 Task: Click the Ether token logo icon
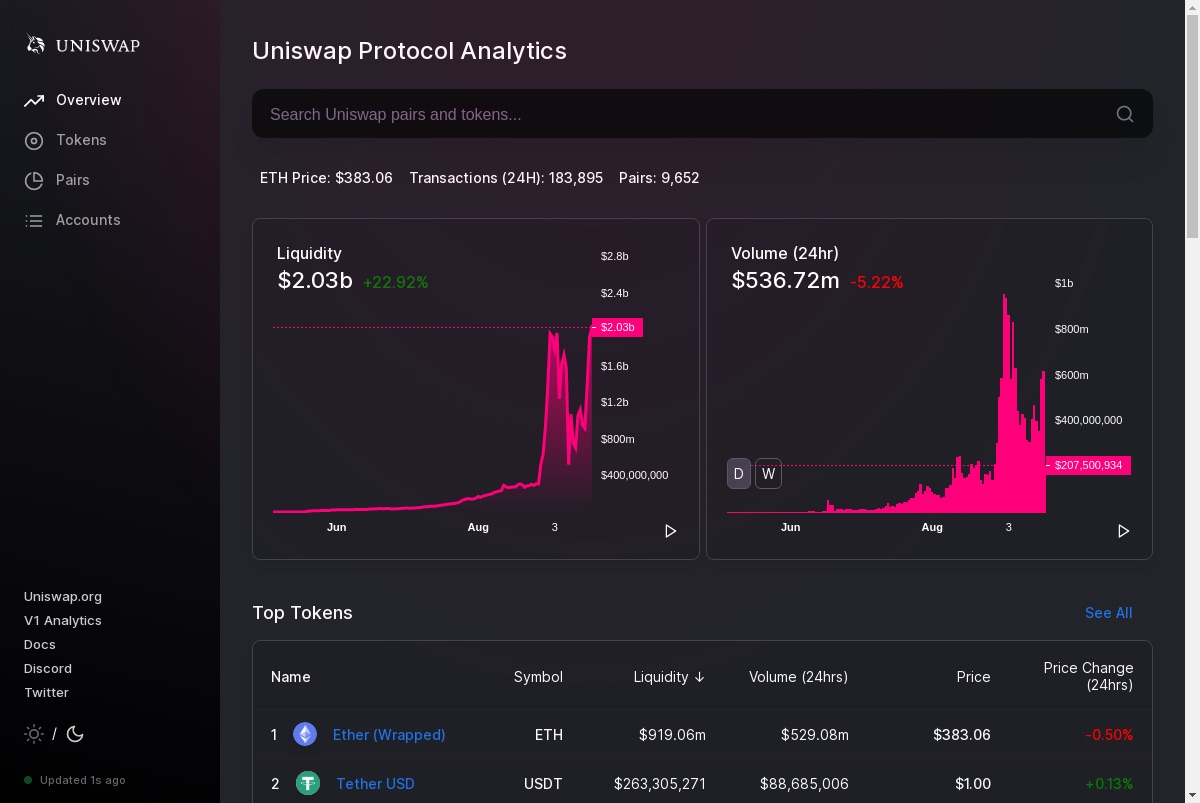tap(305, 735)
